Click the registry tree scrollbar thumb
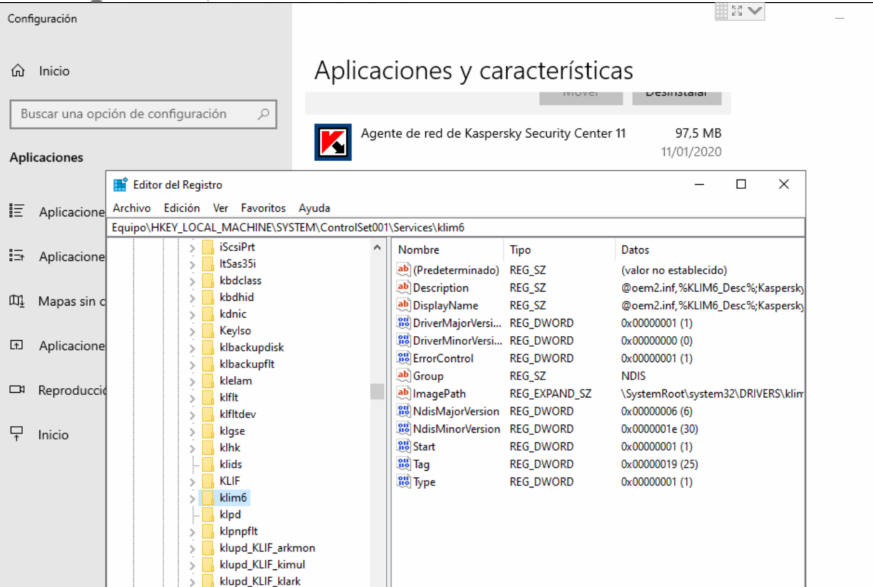This screenshot has width=873, height=587. (377, 391)
